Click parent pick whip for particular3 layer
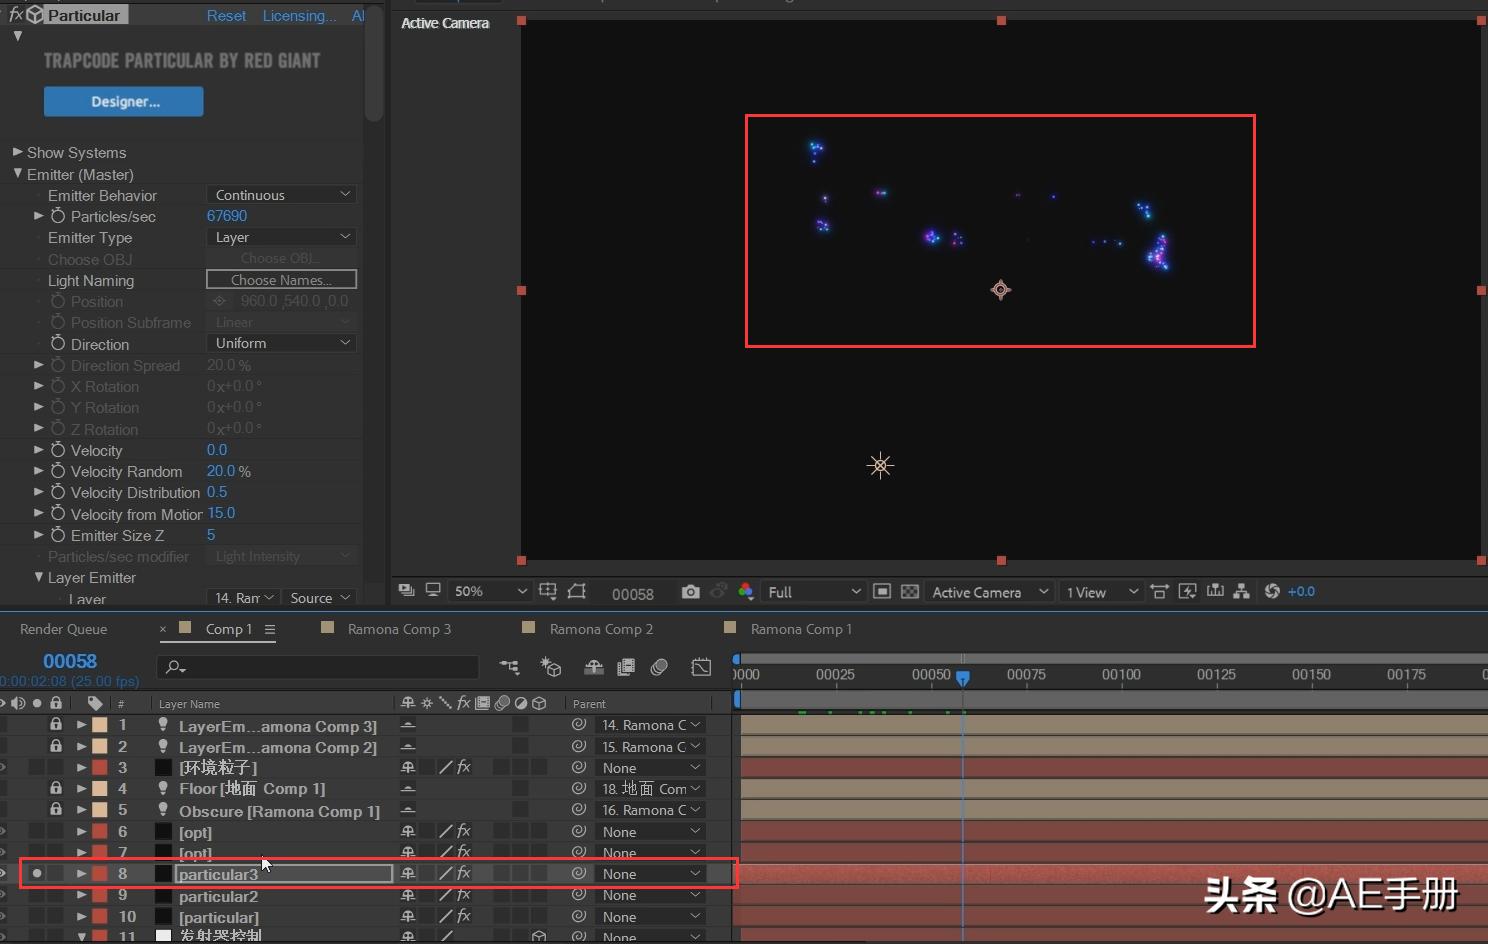 [578, 874]
